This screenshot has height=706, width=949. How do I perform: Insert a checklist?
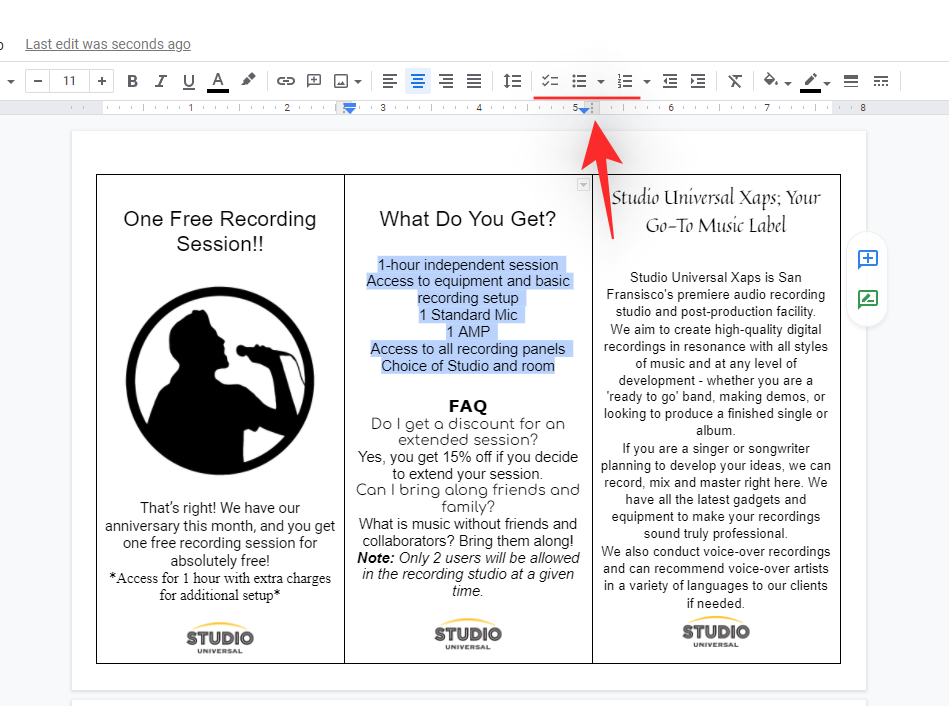pyautogui.click(x=549, y=81)
